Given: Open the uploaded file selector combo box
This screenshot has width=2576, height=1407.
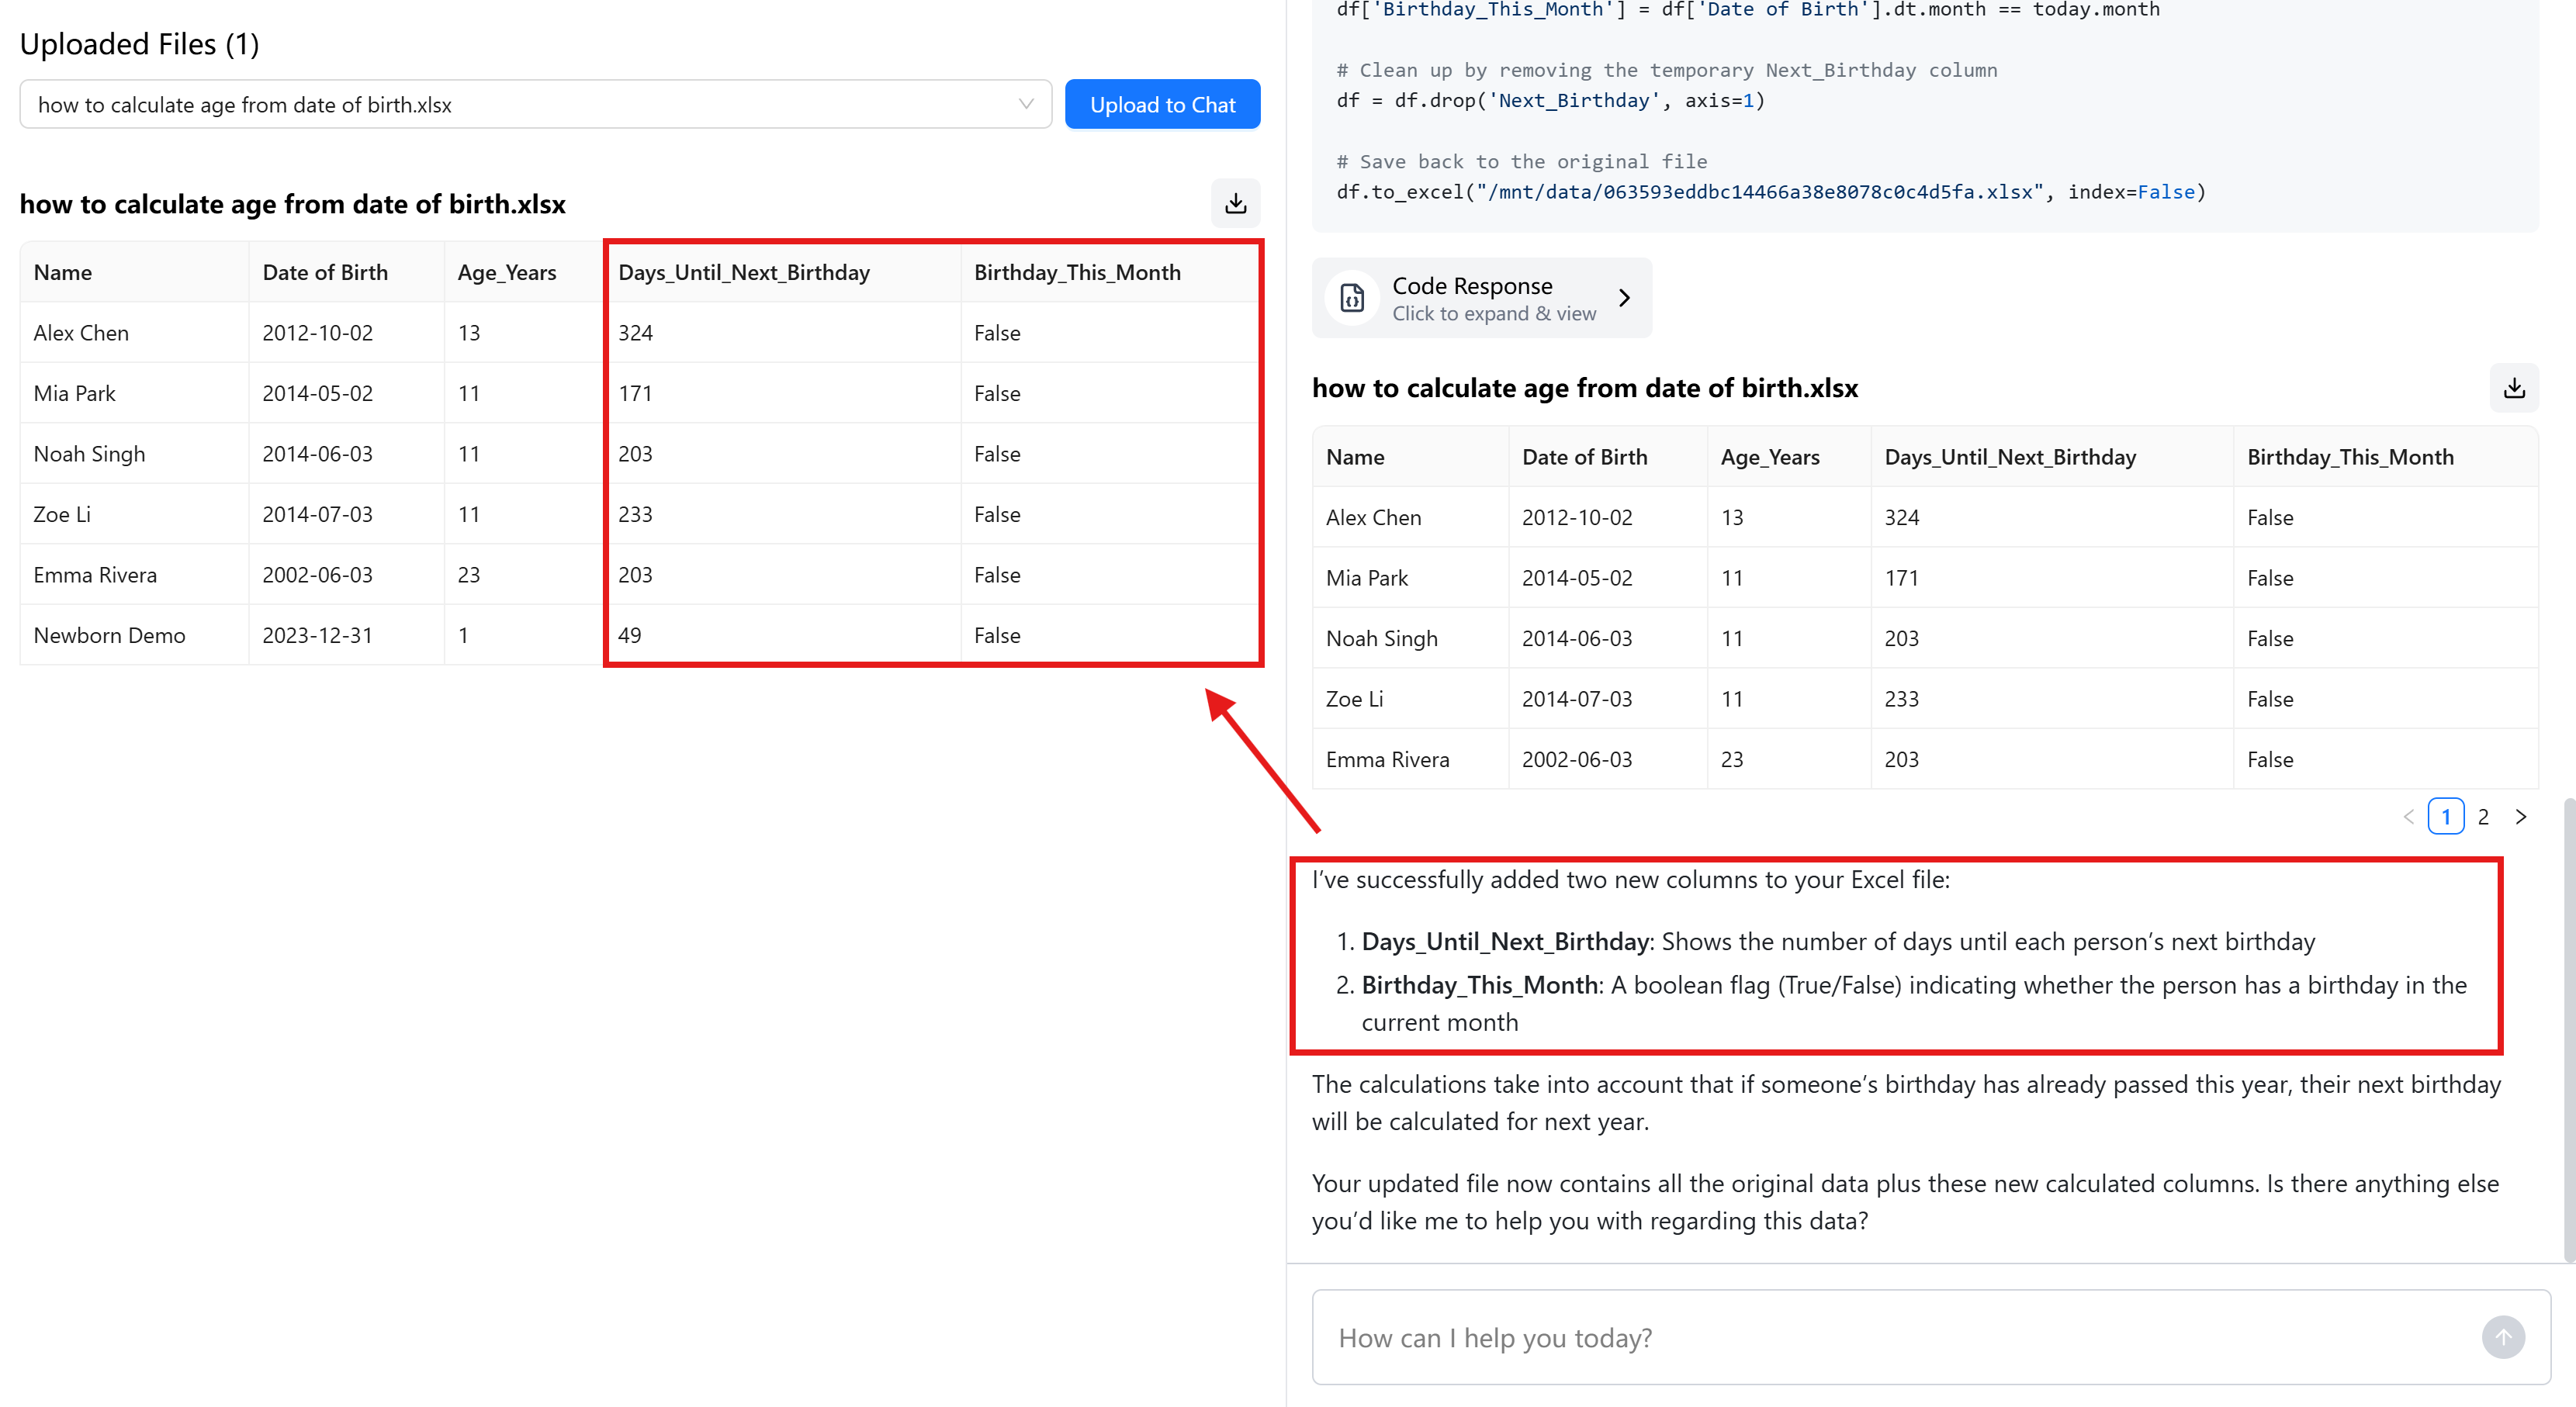Looking at the screenshot, I should pyautogui.click(x=535, y=104).
